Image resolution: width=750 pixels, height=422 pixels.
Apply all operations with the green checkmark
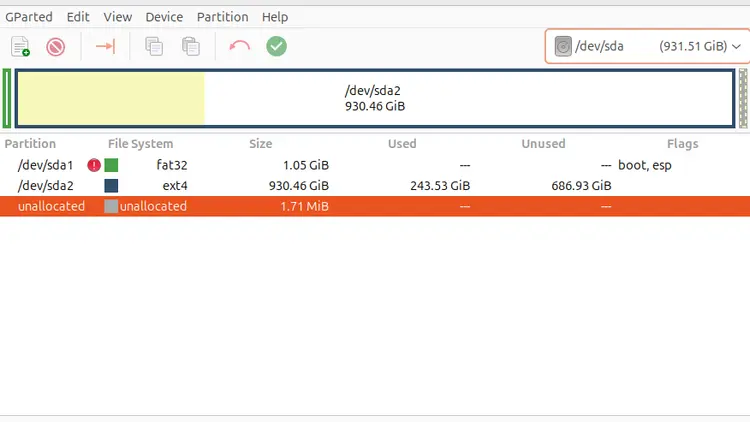276,46
